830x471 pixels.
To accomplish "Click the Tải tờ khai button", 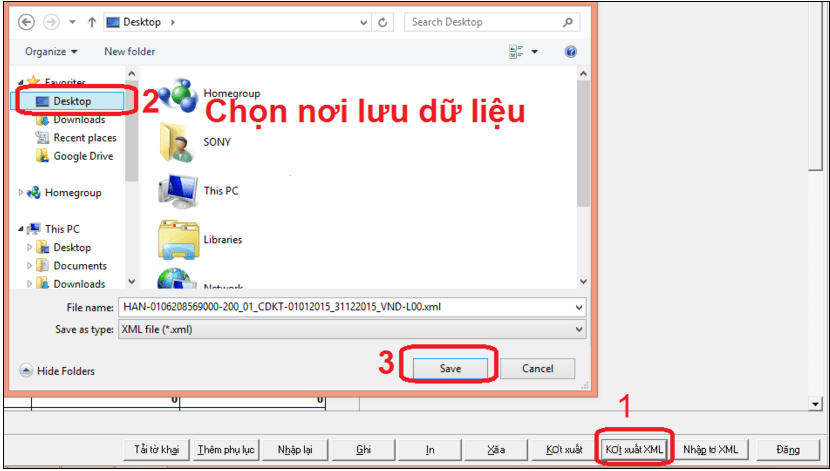I will 157,450.
